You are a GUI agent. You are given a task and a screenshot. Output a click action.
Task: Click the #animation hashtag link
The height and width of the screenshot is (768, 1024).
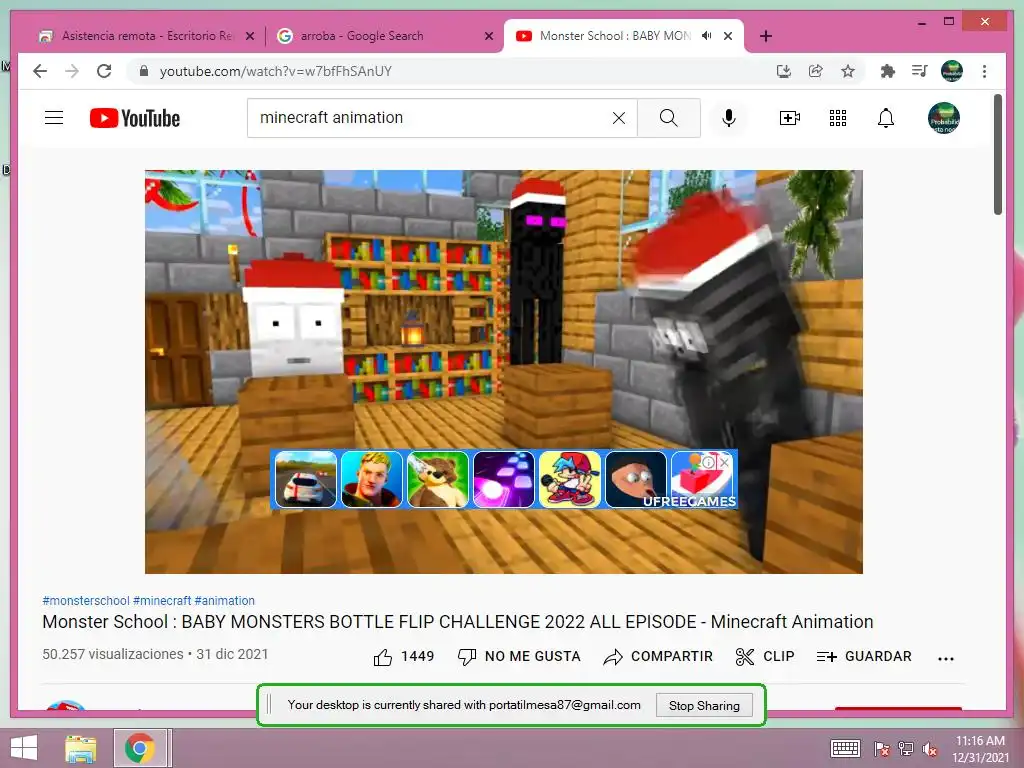[225, 601]
